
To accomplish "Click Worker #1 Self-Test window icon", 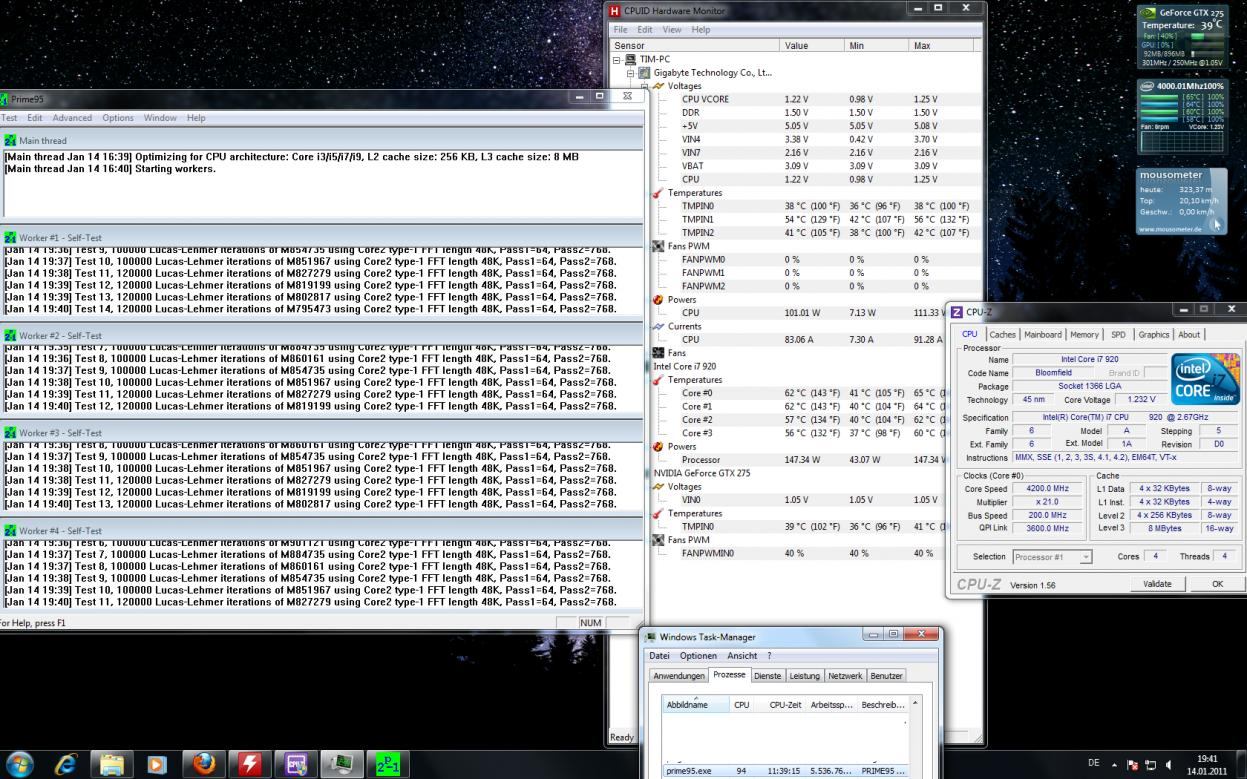I will [11, 238].
